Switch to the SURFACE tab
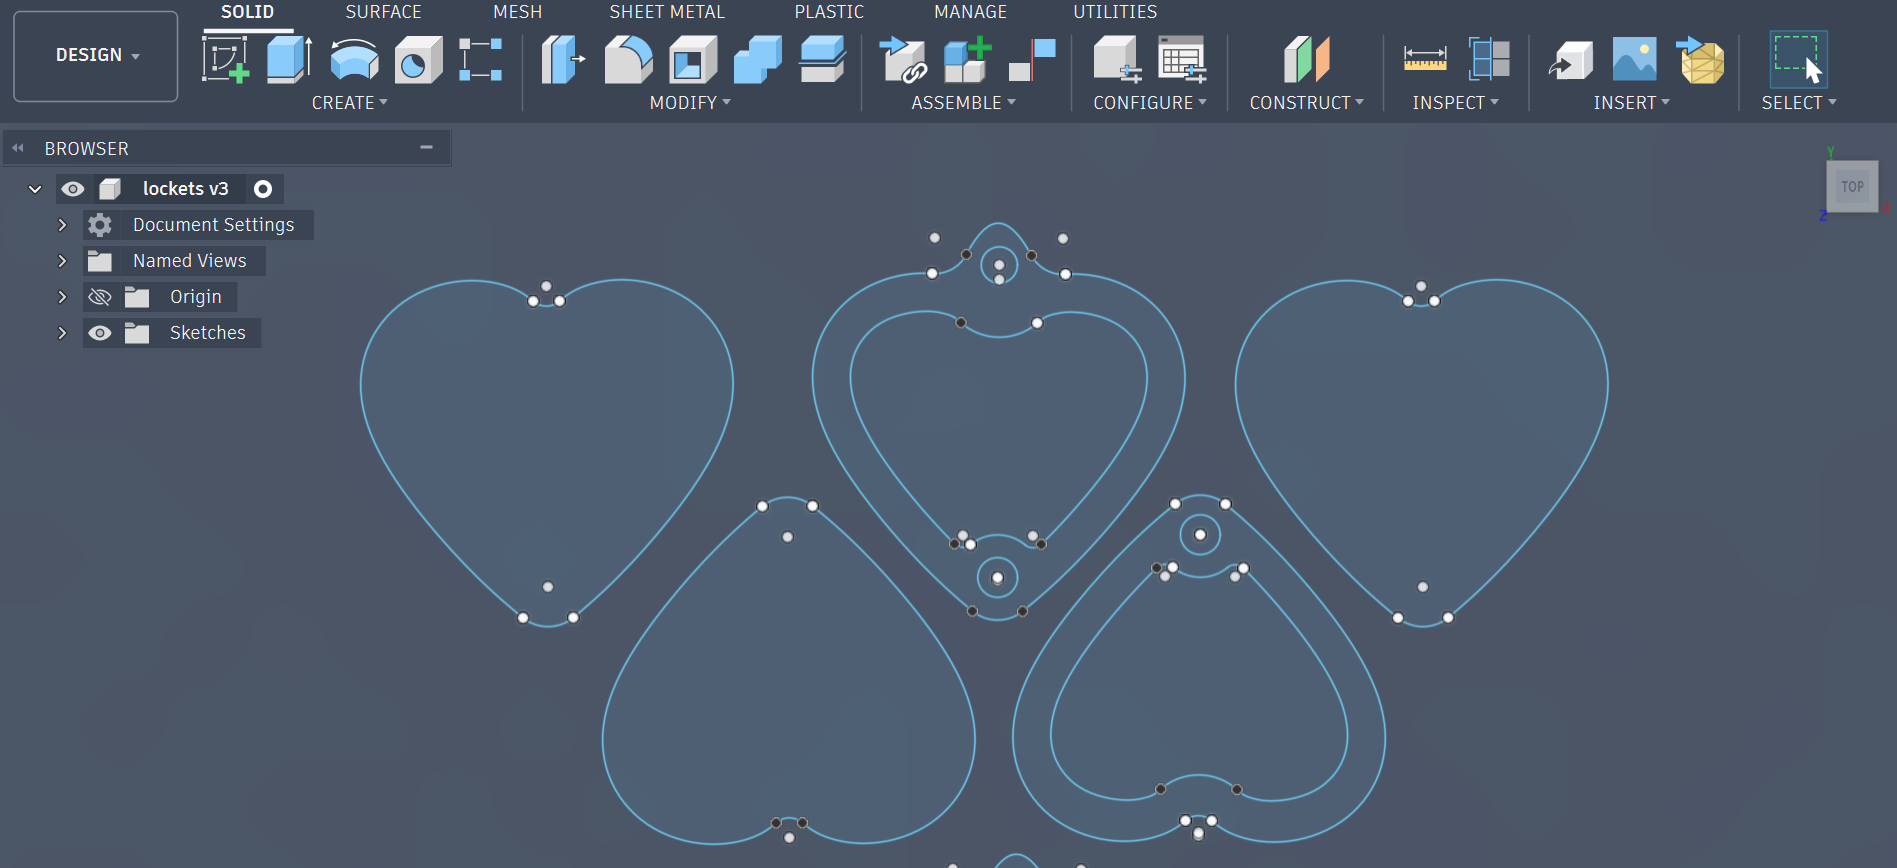Image resolution: width=1897 pixels, height=868 pixels. point(383,12)
